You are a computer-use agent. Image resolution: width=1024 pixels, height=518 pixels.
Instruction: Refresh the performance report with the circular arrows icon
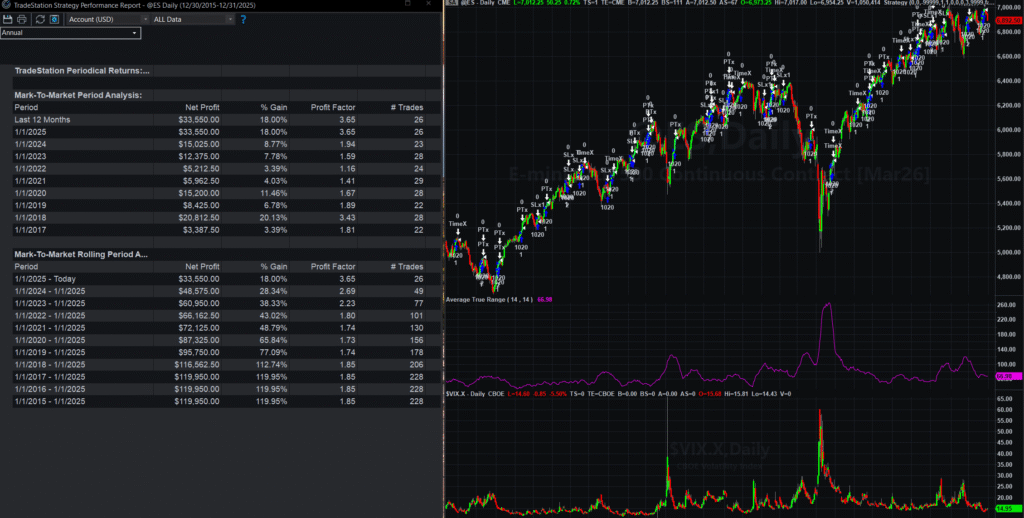click(x=39, y=19)
